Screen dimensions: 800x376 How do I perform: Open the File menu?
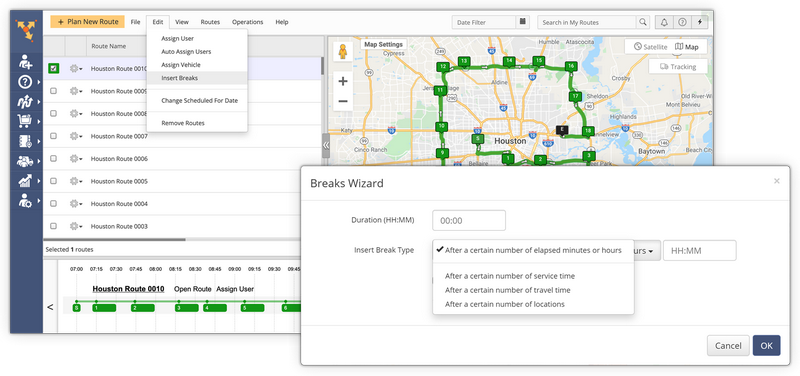(135, 22)
